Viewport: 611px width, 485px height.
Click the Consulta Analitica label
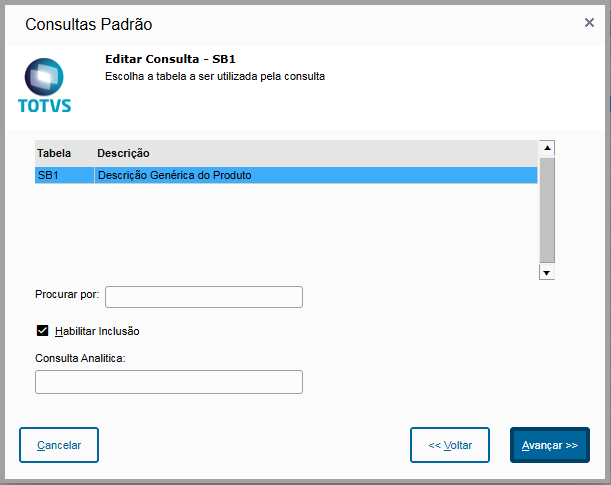pyautogui.click(x=80, y=358)
